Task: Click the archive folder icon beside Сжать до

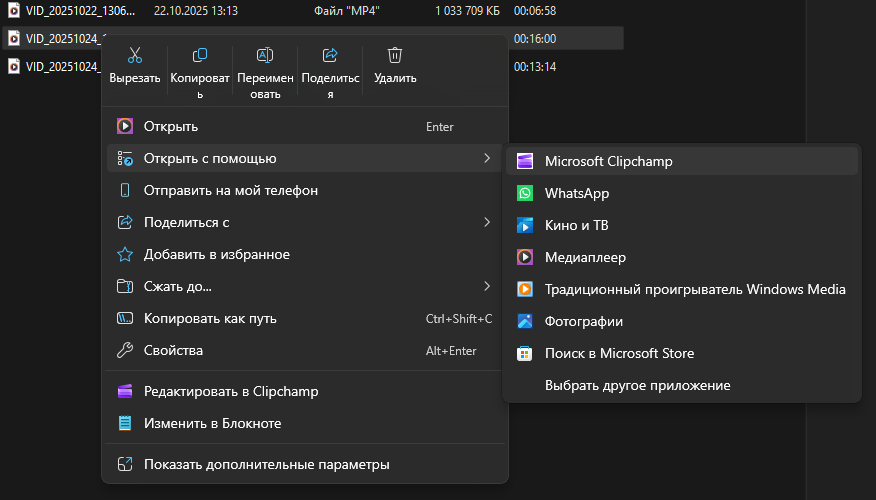Action: tap(125, 286)
